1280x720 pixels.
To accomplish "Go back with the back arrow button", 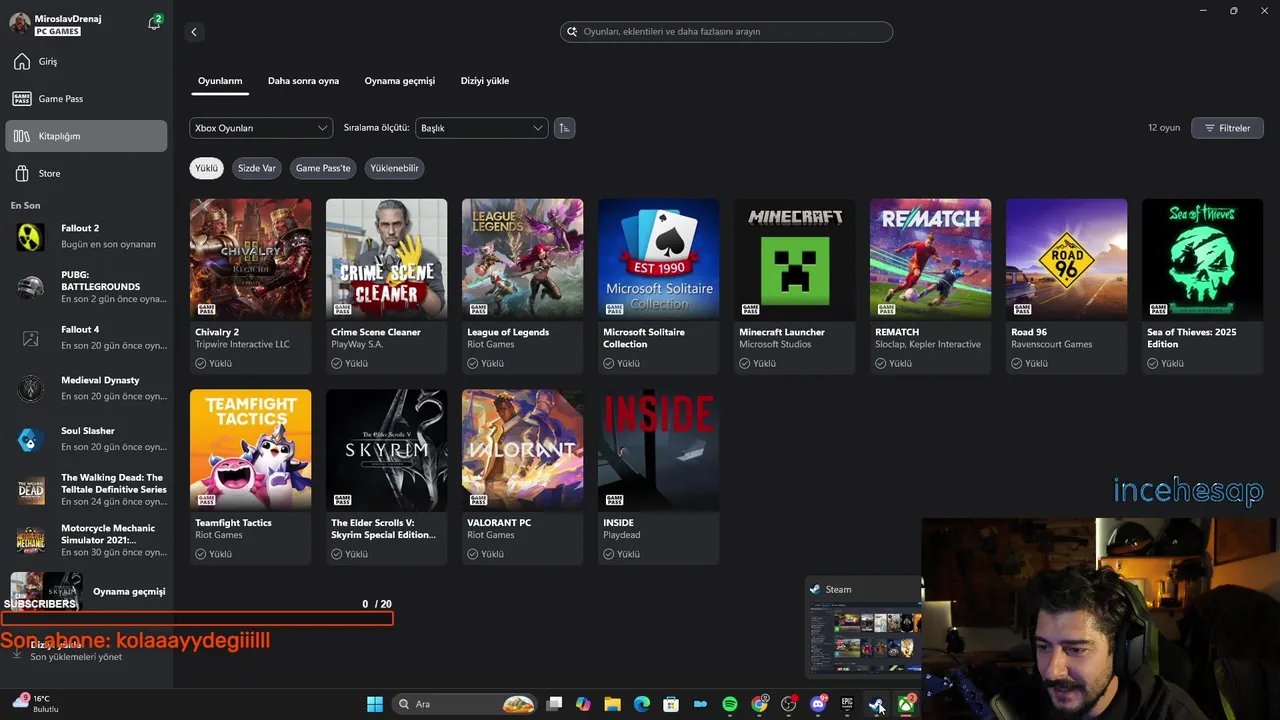I will (194, 32).
